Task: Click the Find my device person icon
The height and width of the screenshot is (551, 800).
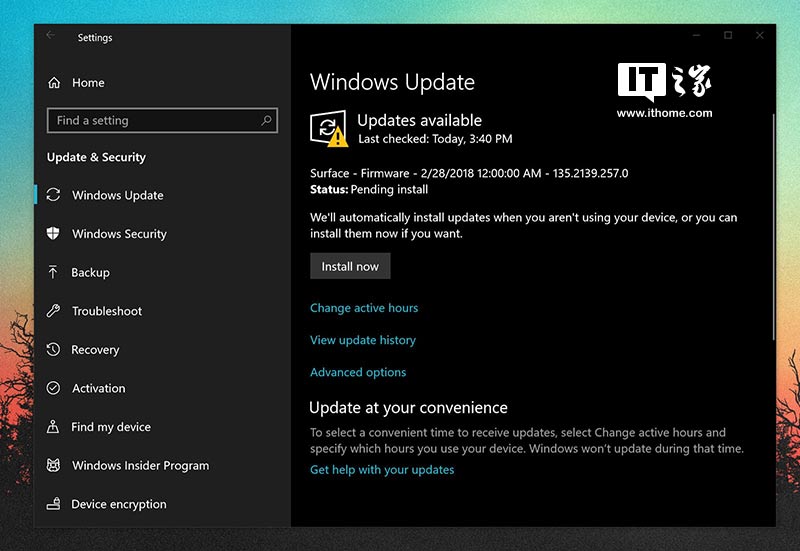Action: pos(53,427)
